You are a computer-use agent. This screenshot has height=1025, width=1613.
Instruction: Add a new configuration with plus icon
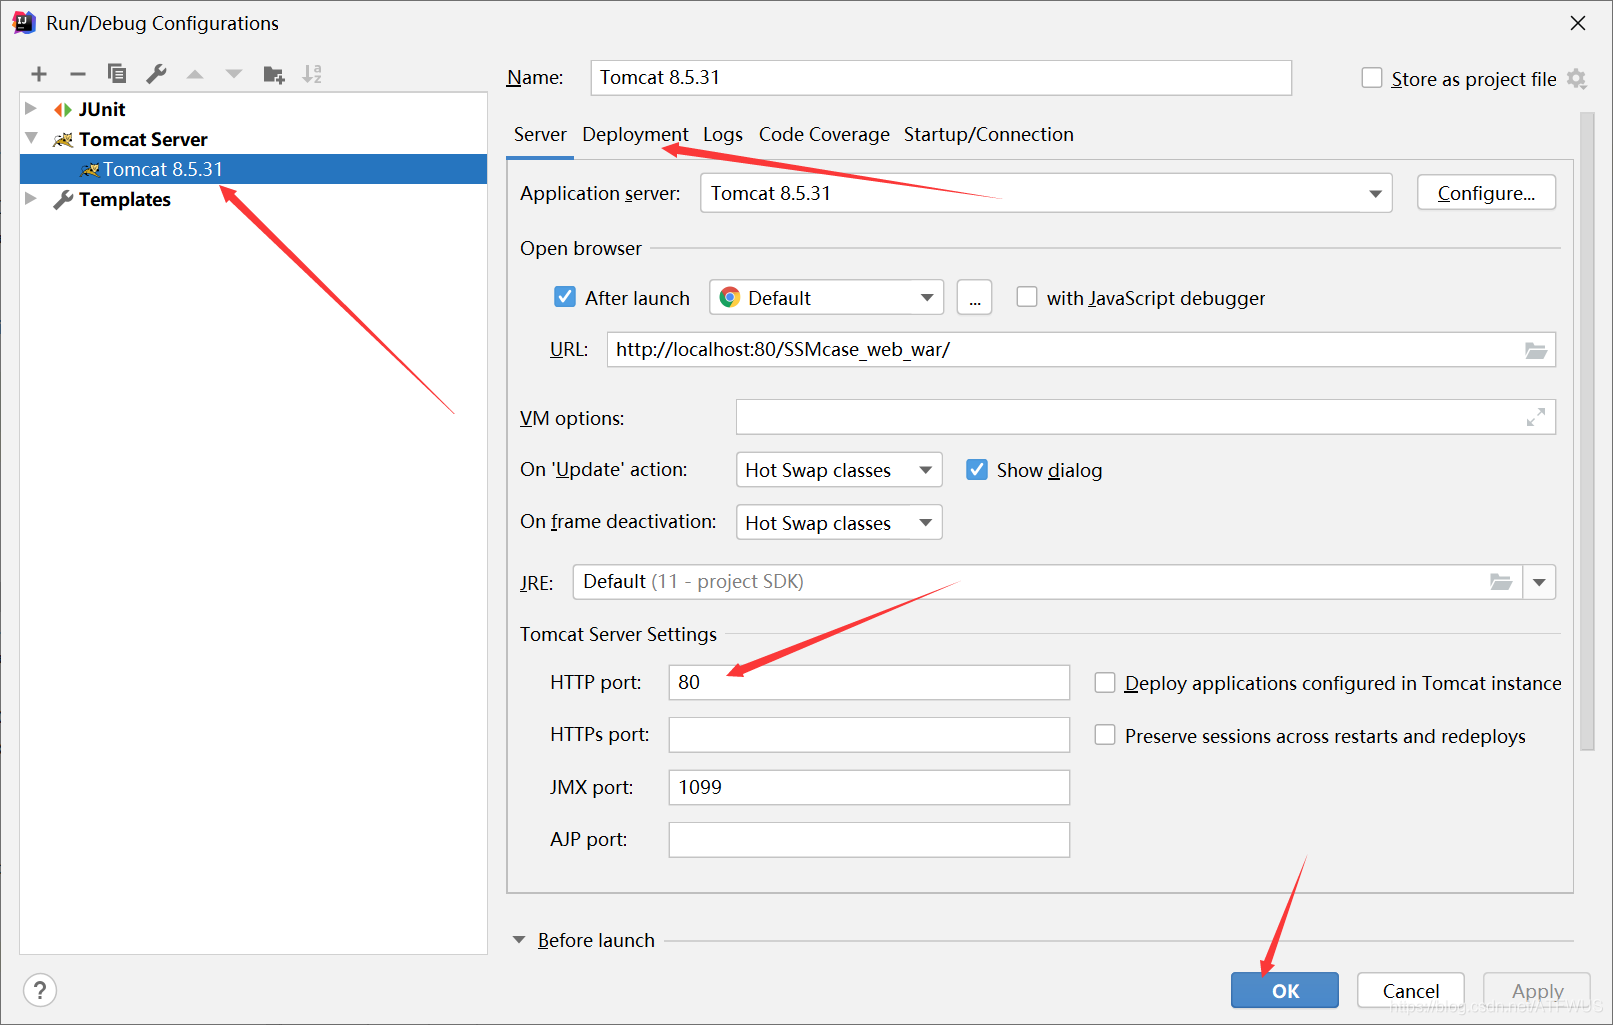(x=39, y=74)
